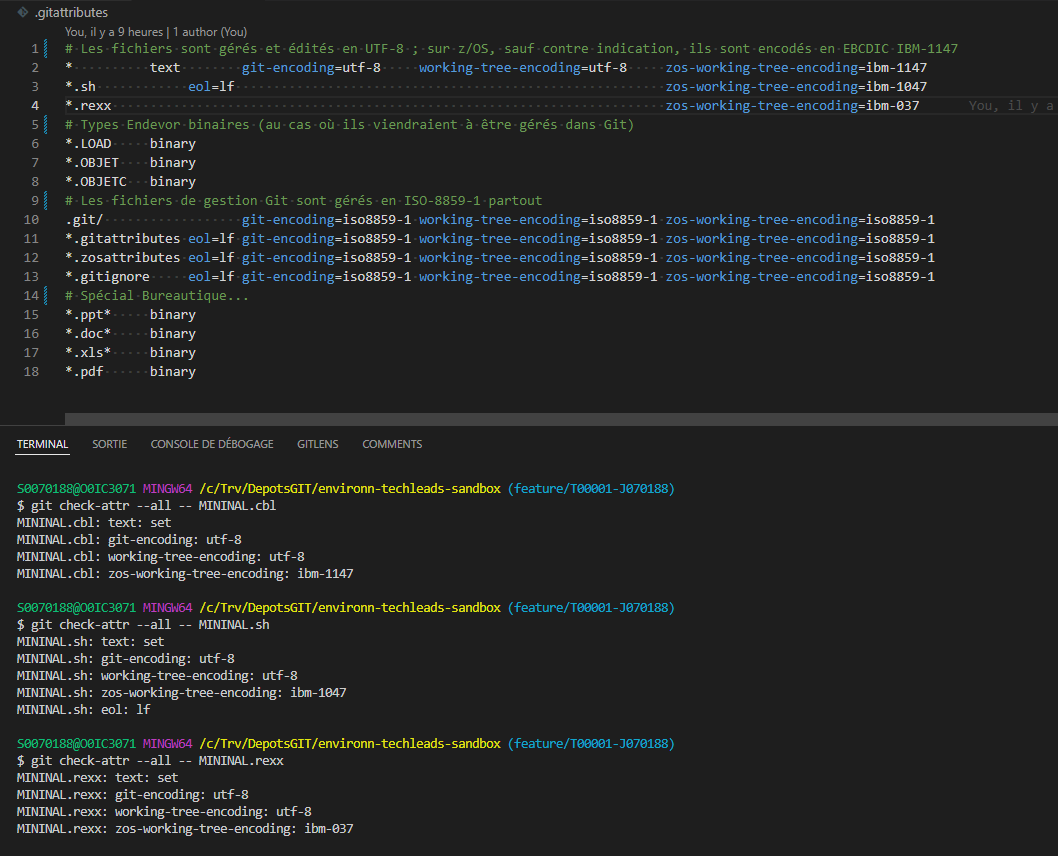Click the editor horizontal scrollbar
Image resolution: width=1058 pixels, height=856 pixels.
pyautogui.click(x=561, y=419)
